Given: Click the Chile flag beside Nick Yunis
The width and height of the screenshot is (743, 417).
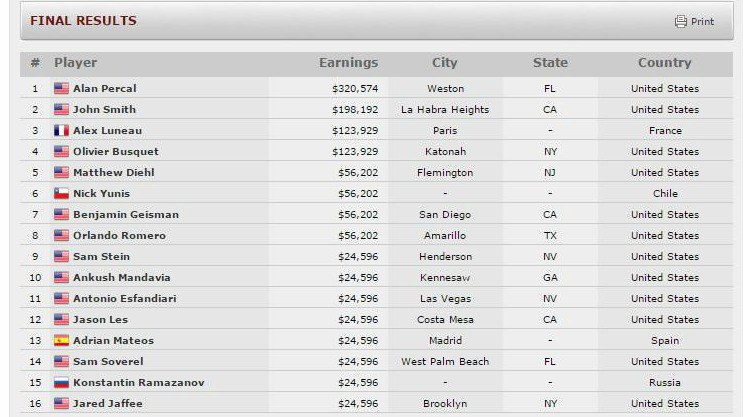Looking at the screenshot, I should (x=61, y=194).
